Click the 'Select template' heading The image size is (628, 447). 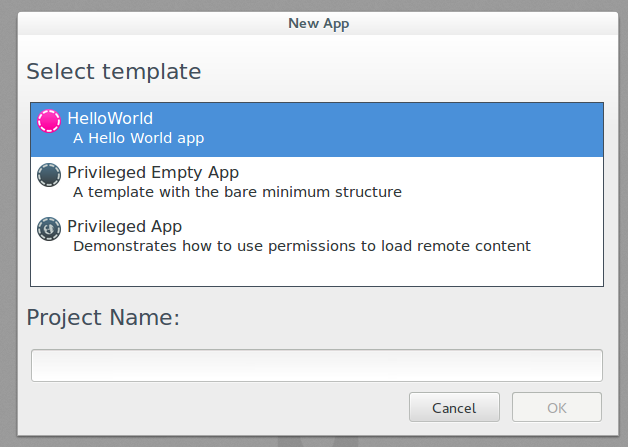point(113,71)
